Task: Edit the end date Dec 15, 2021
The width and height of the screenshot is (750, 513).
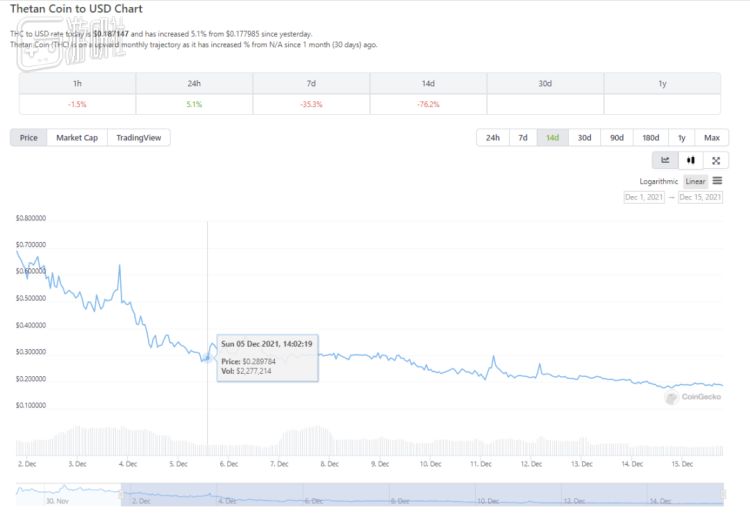Action: 700,197
